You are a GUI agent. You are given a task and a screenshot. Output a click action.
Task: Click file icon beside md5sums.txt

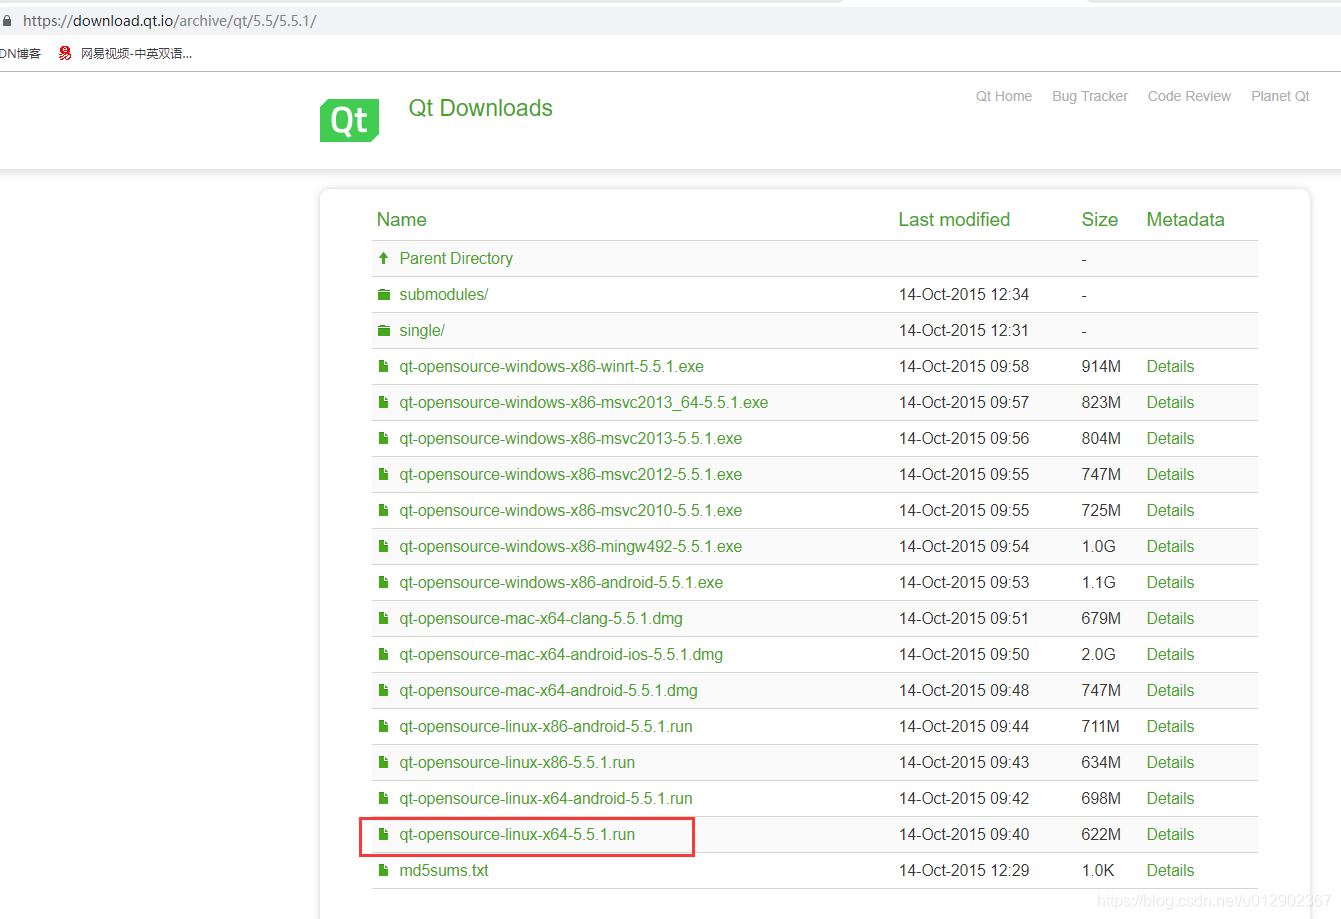383,871
